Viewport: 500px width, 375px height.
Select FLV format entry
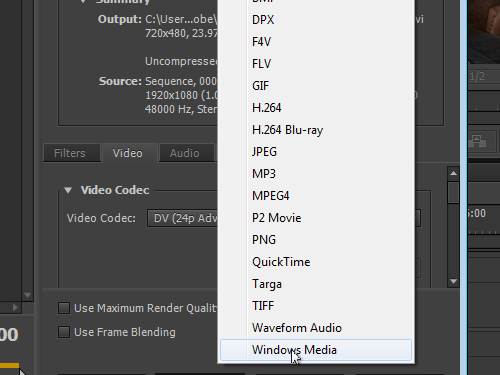coord(316,64)
